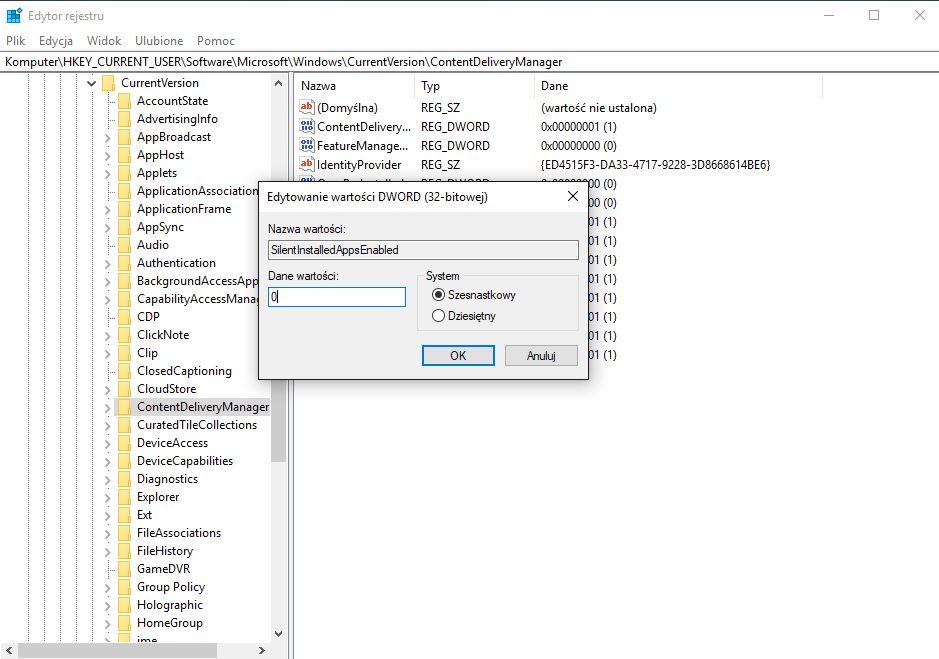Image resolution: width=939 pixels, height=659 pixels.
Task: Select the AccountState folder icon
Action: [124, 101]
